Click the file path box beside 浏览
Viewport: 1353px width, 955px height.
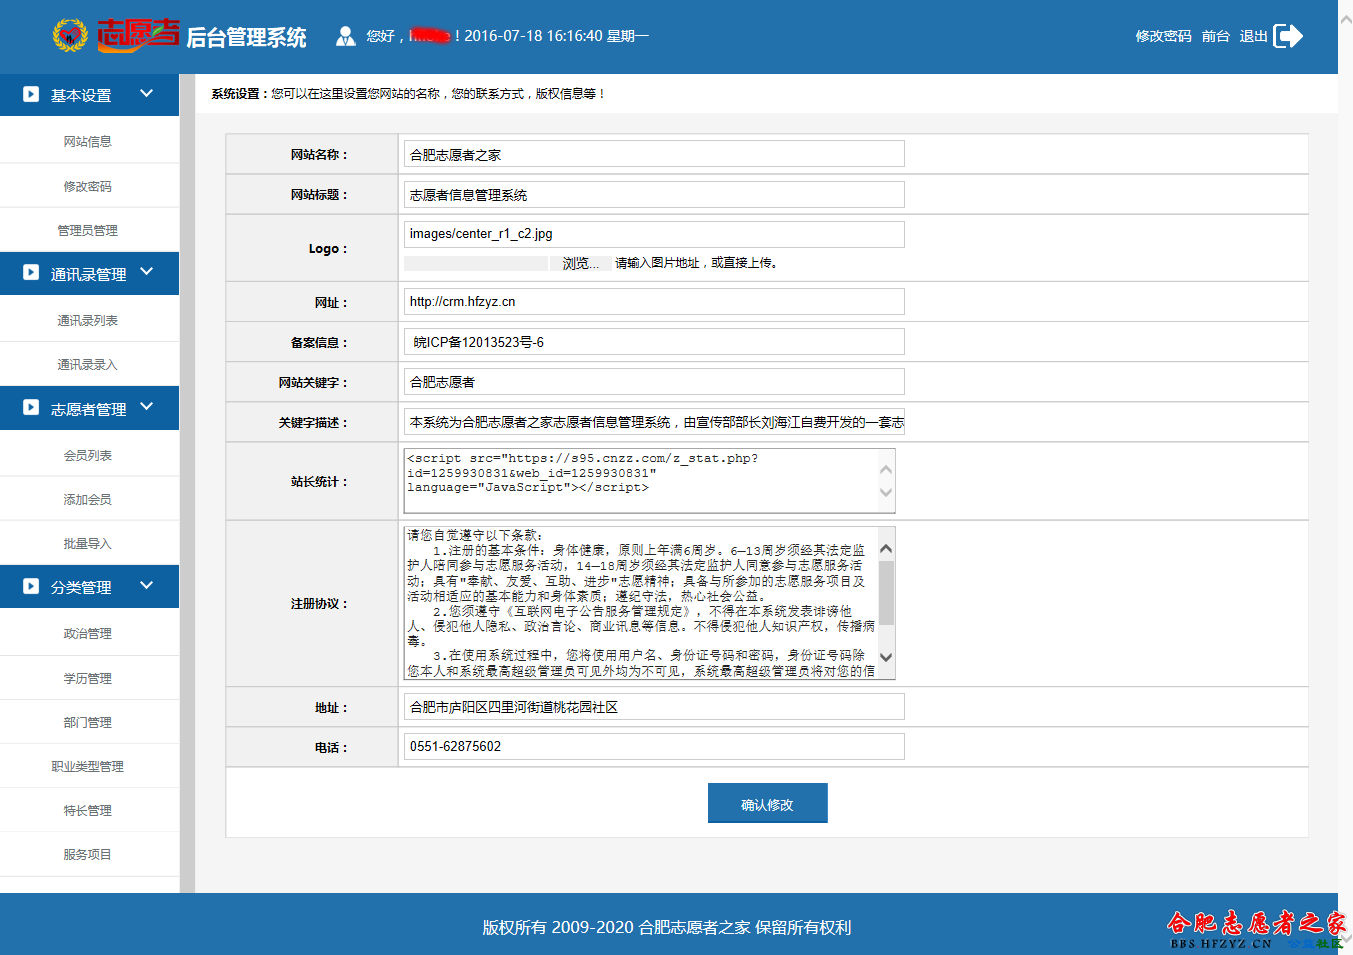(476, 263)
